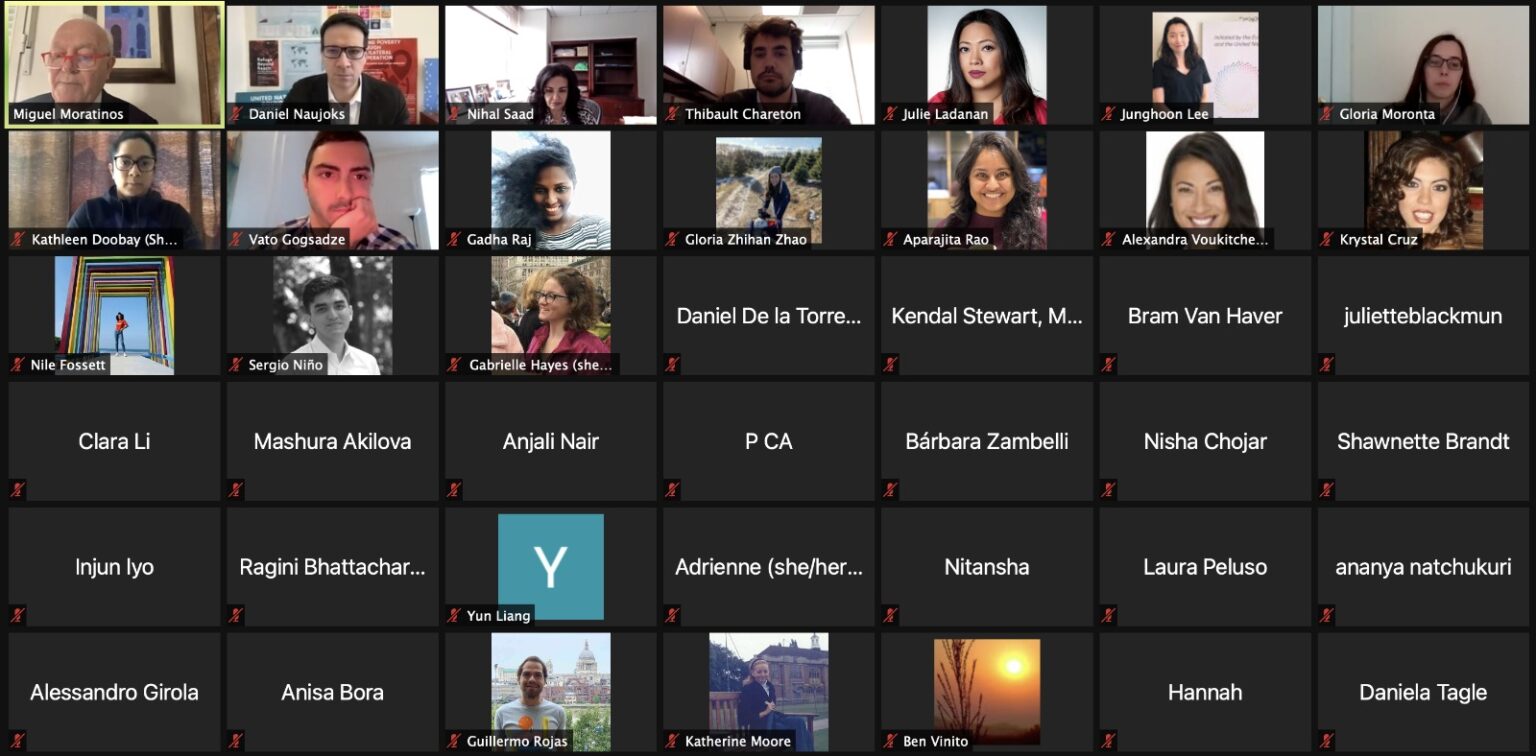
Task: Click muted mic icon on Daniela Tagle tile
Action: tap(1327, 741)
